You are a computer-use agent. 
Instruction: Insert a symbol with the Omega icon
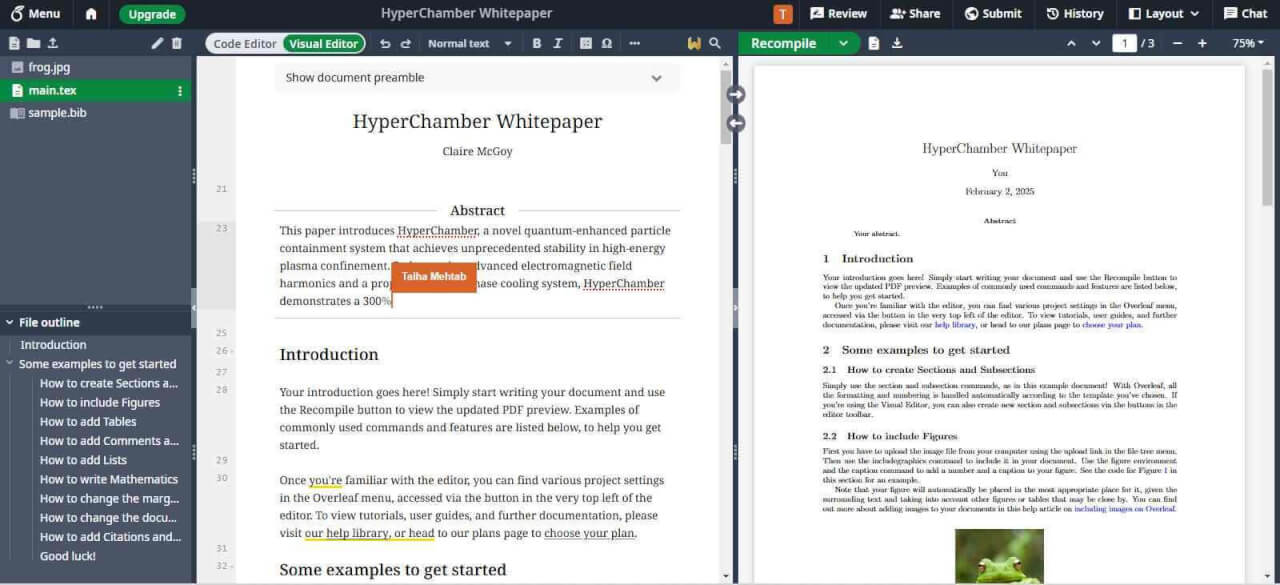click(x=605, y=43)
